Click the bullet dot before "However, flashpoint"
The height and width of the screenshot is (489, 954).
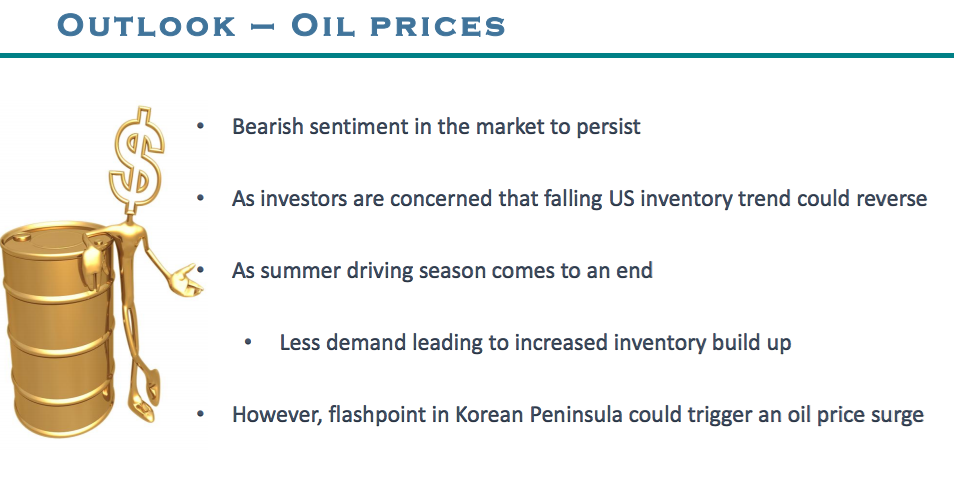201,413
